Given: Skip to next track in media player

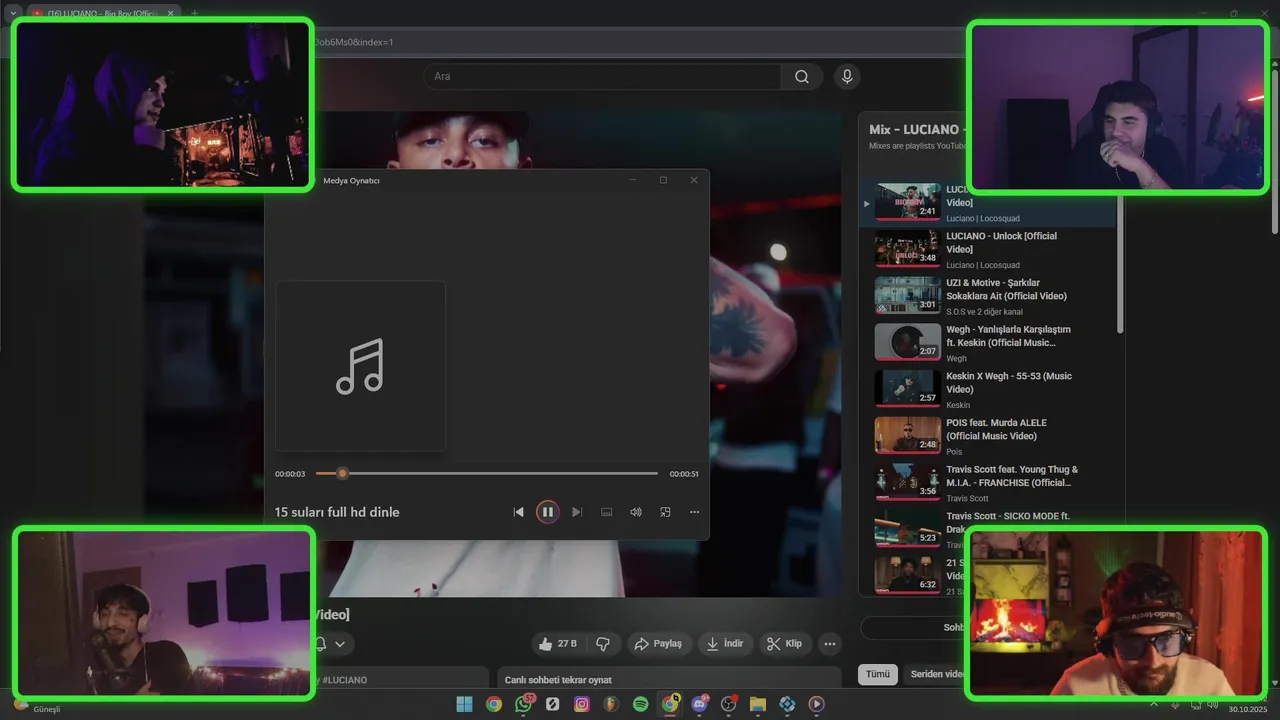Looking at the screenshot, I should (577, 512).
